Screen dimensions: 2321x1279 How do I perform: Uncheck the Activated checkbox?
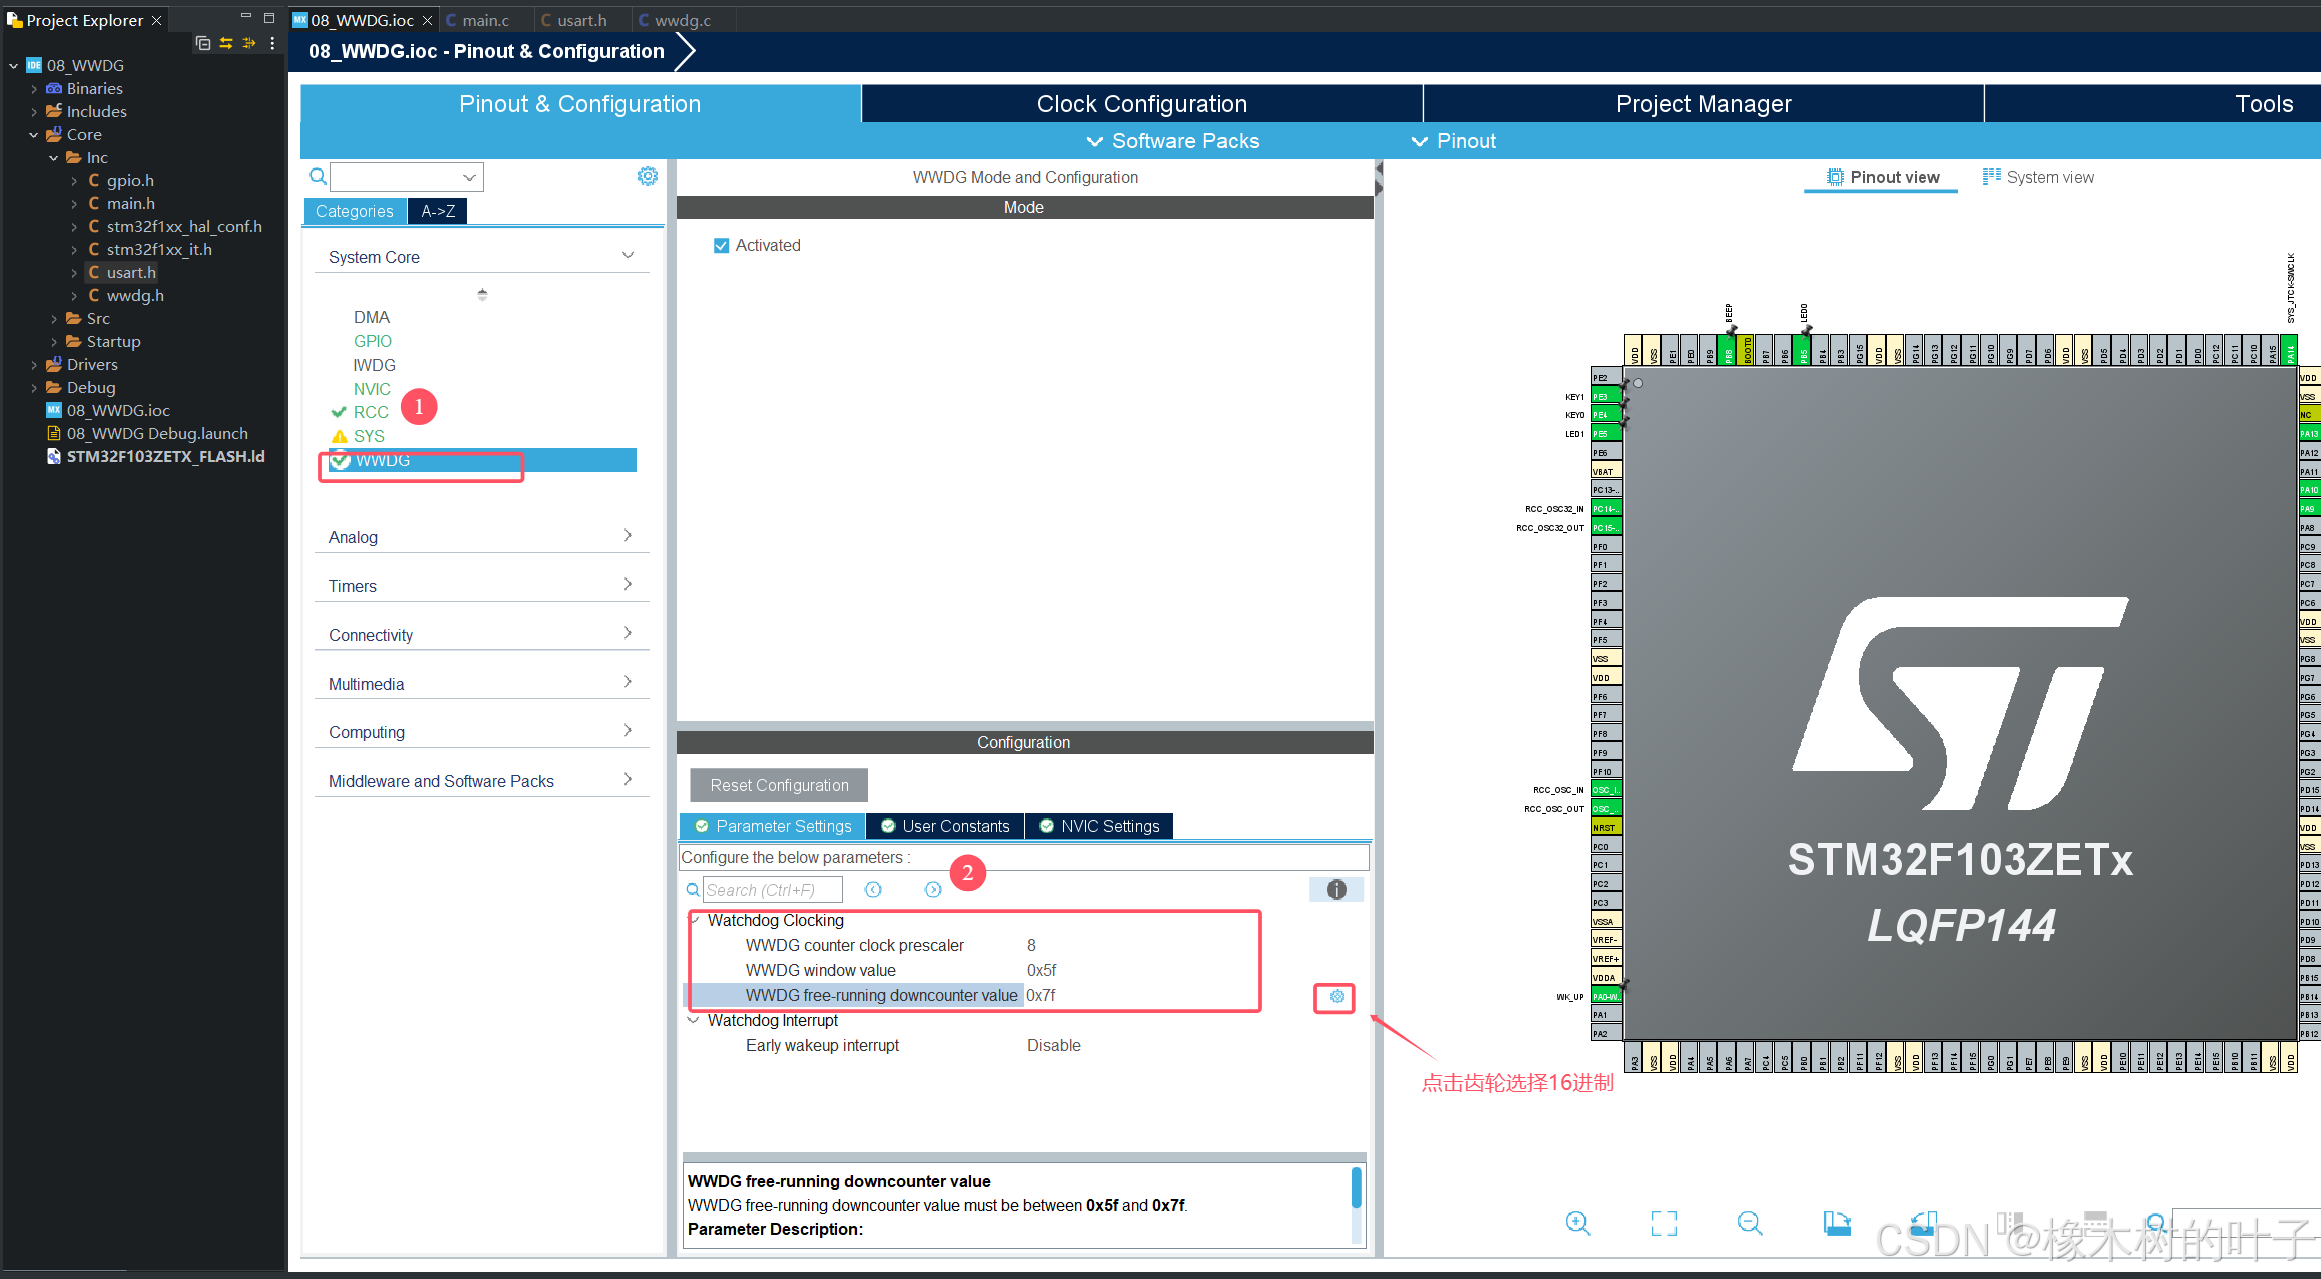pos(721,245)
